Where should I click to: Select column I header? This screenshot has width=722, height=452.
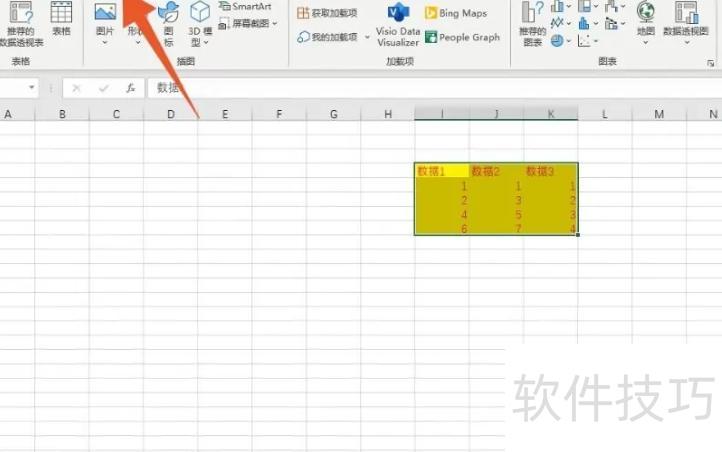[442, 114]
